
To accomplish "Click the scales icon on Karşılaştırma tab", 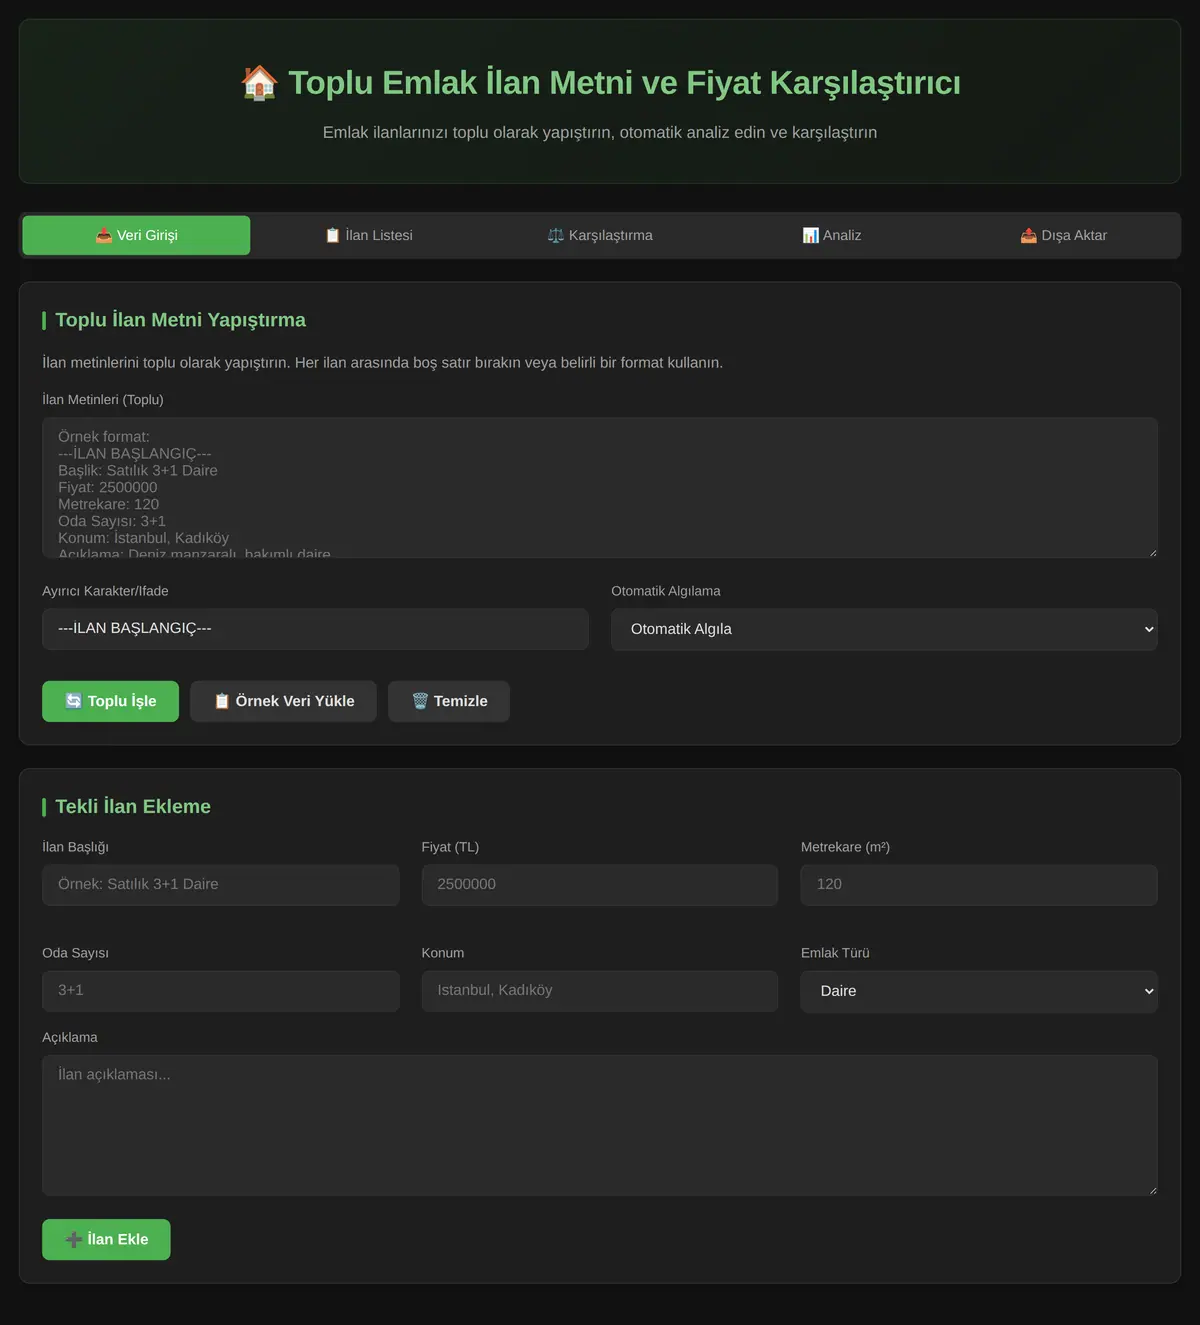I will (x=556, y=235).
